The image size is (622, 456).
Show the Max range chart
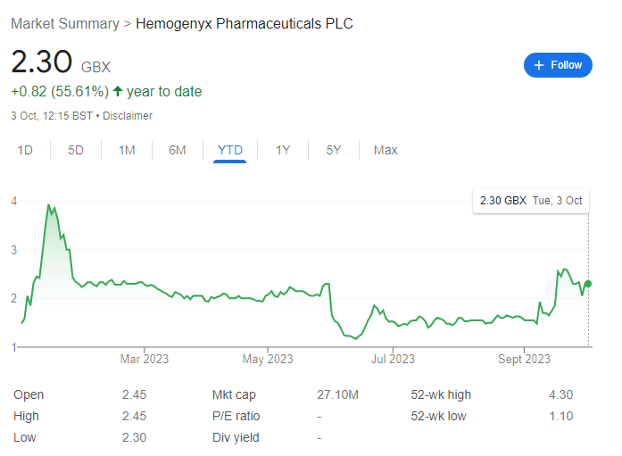tap(386, 150)
